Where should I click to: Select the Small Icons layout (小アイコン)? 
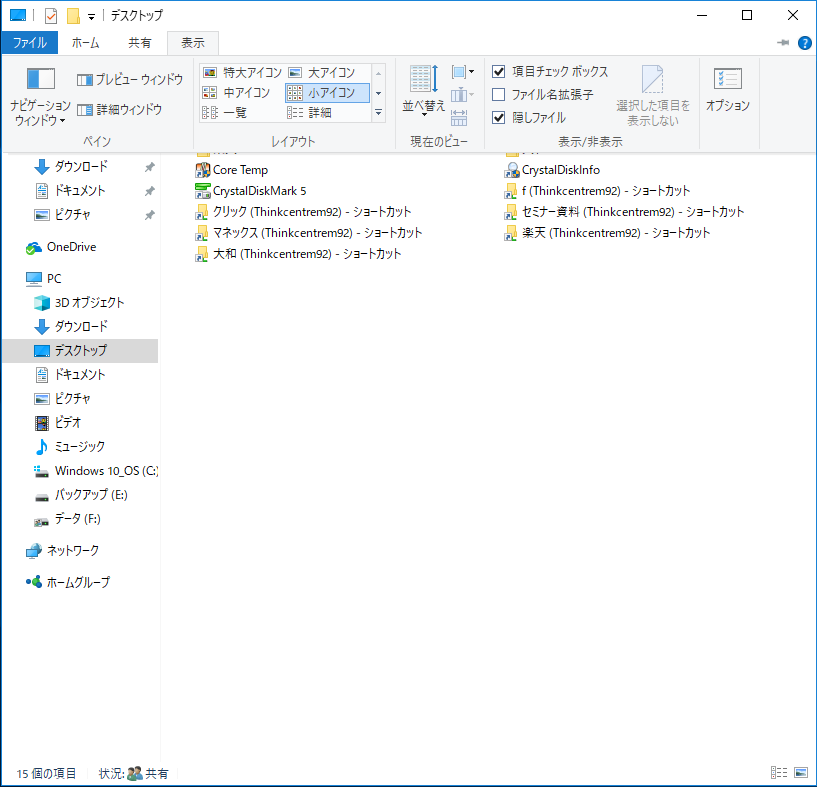point(327,93)
